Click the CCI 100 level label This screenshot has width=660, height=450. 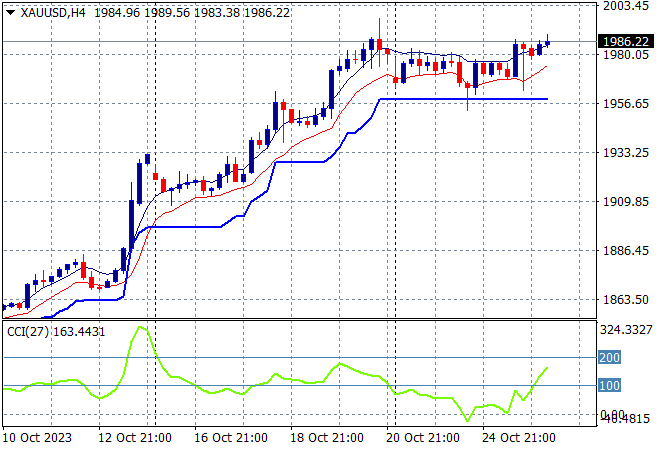pos(609,385)
